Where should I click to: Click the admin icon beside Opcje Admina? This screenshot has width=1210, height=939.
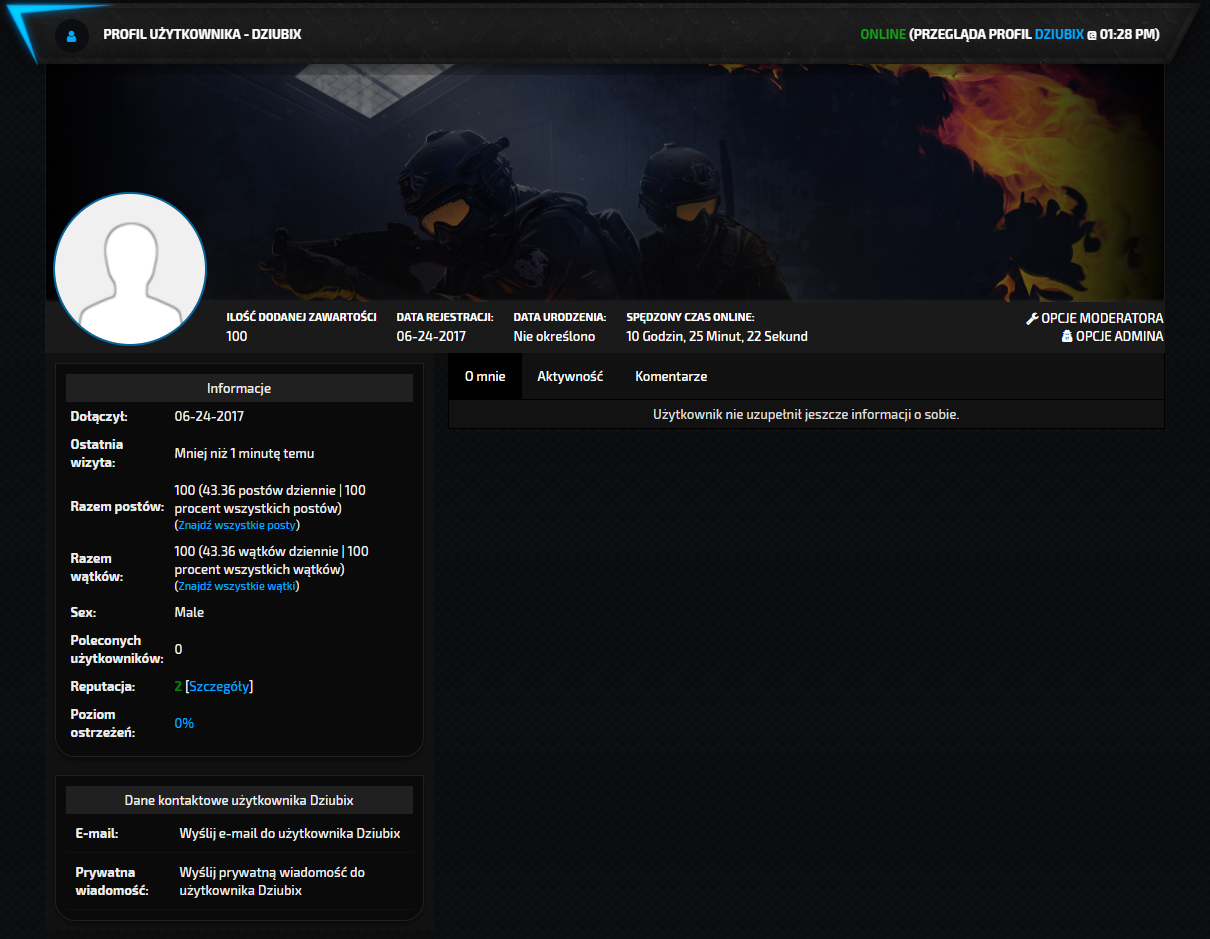[x=1067, y=337]
